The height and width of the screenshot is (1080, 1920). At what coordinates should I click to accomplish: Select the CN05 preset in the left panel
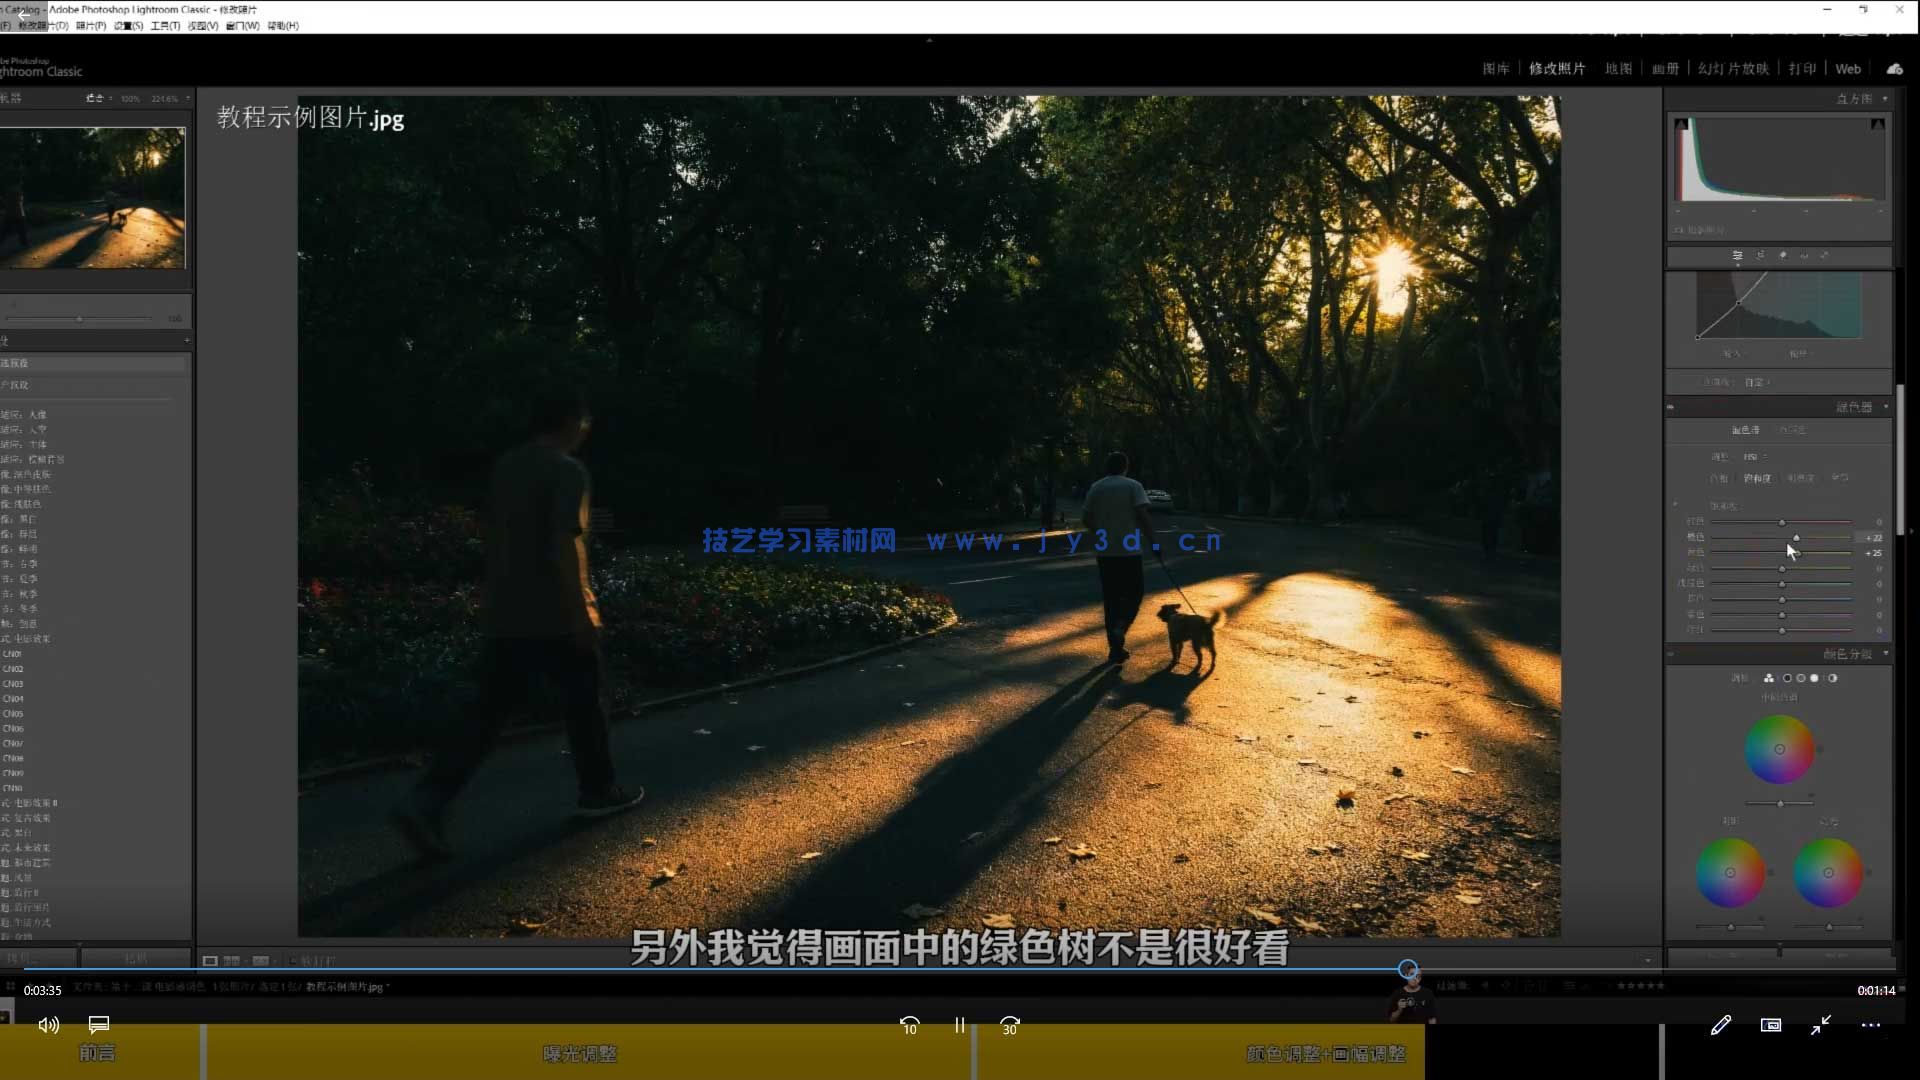(15, 713)
